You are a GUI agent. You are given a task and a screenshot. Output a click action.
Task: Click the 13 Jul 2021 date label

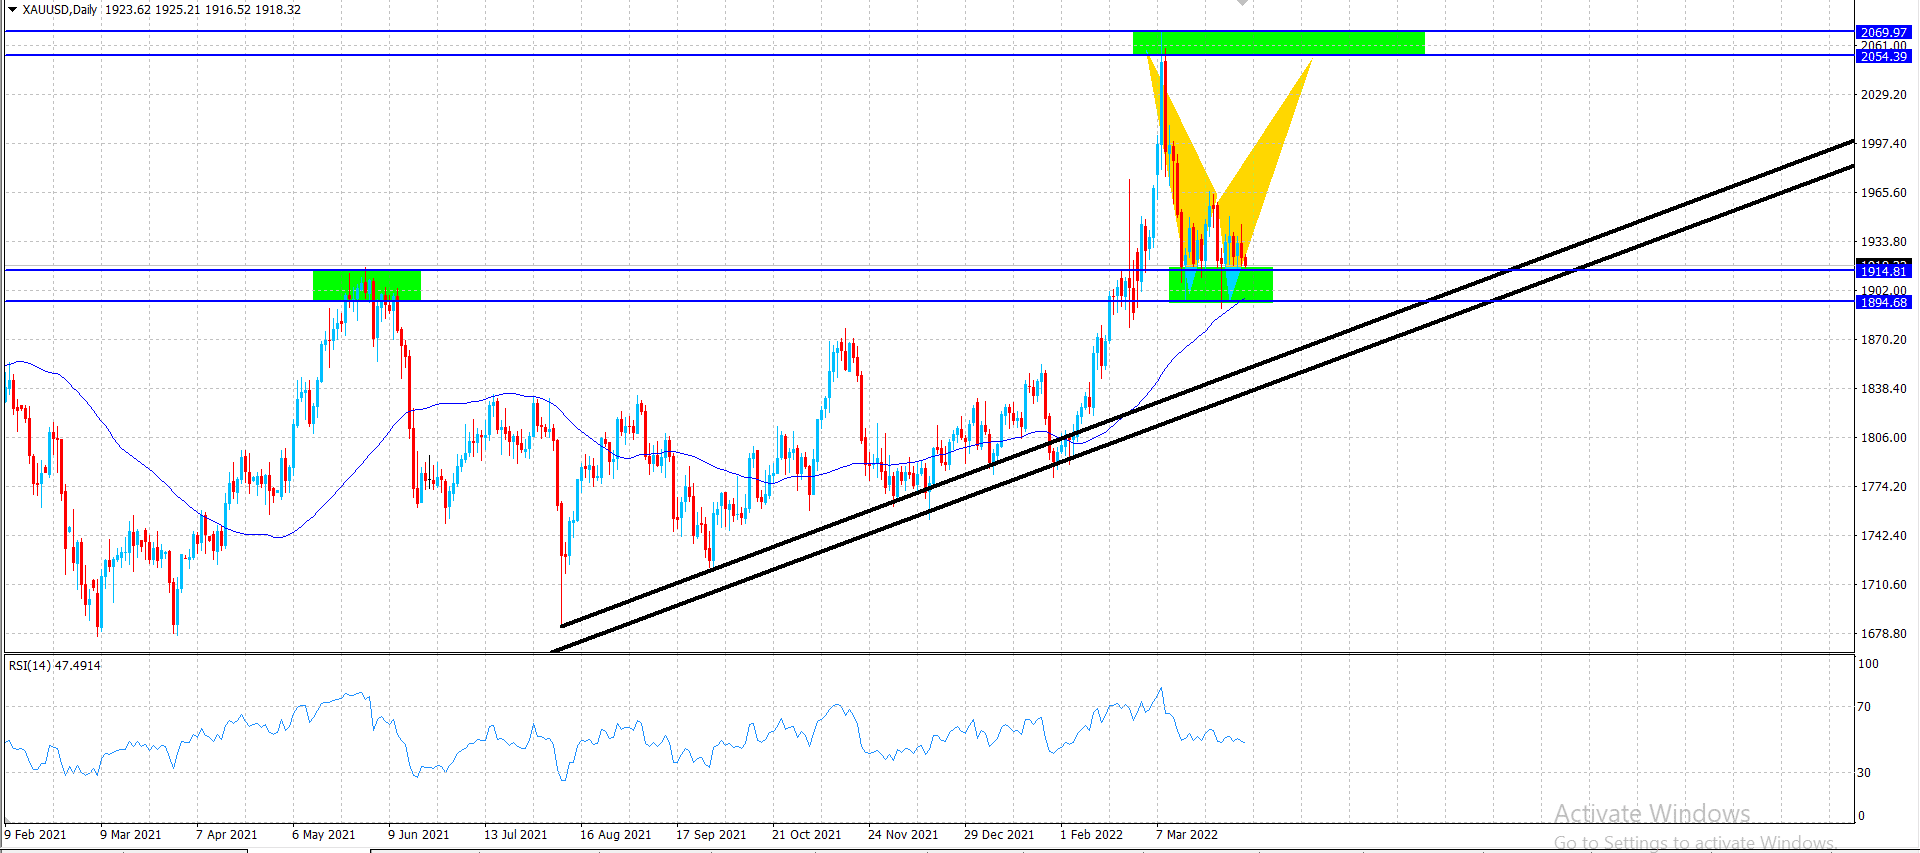point(516,835)
